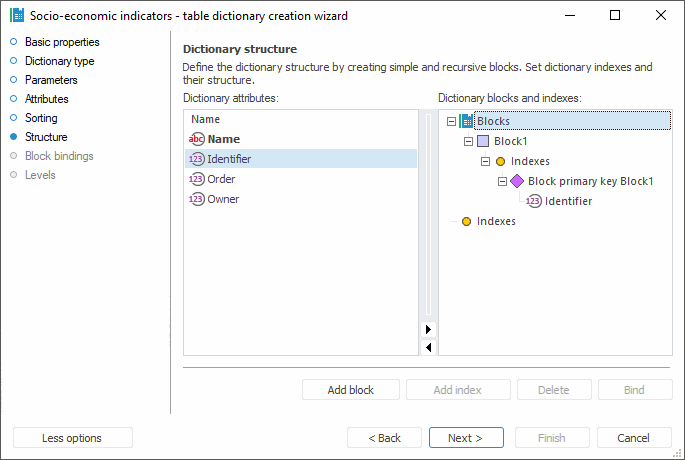Go to Basic properties step
The height and width of the screenshot is (460, 685).
pyautogui.click(x=62, y=42)
